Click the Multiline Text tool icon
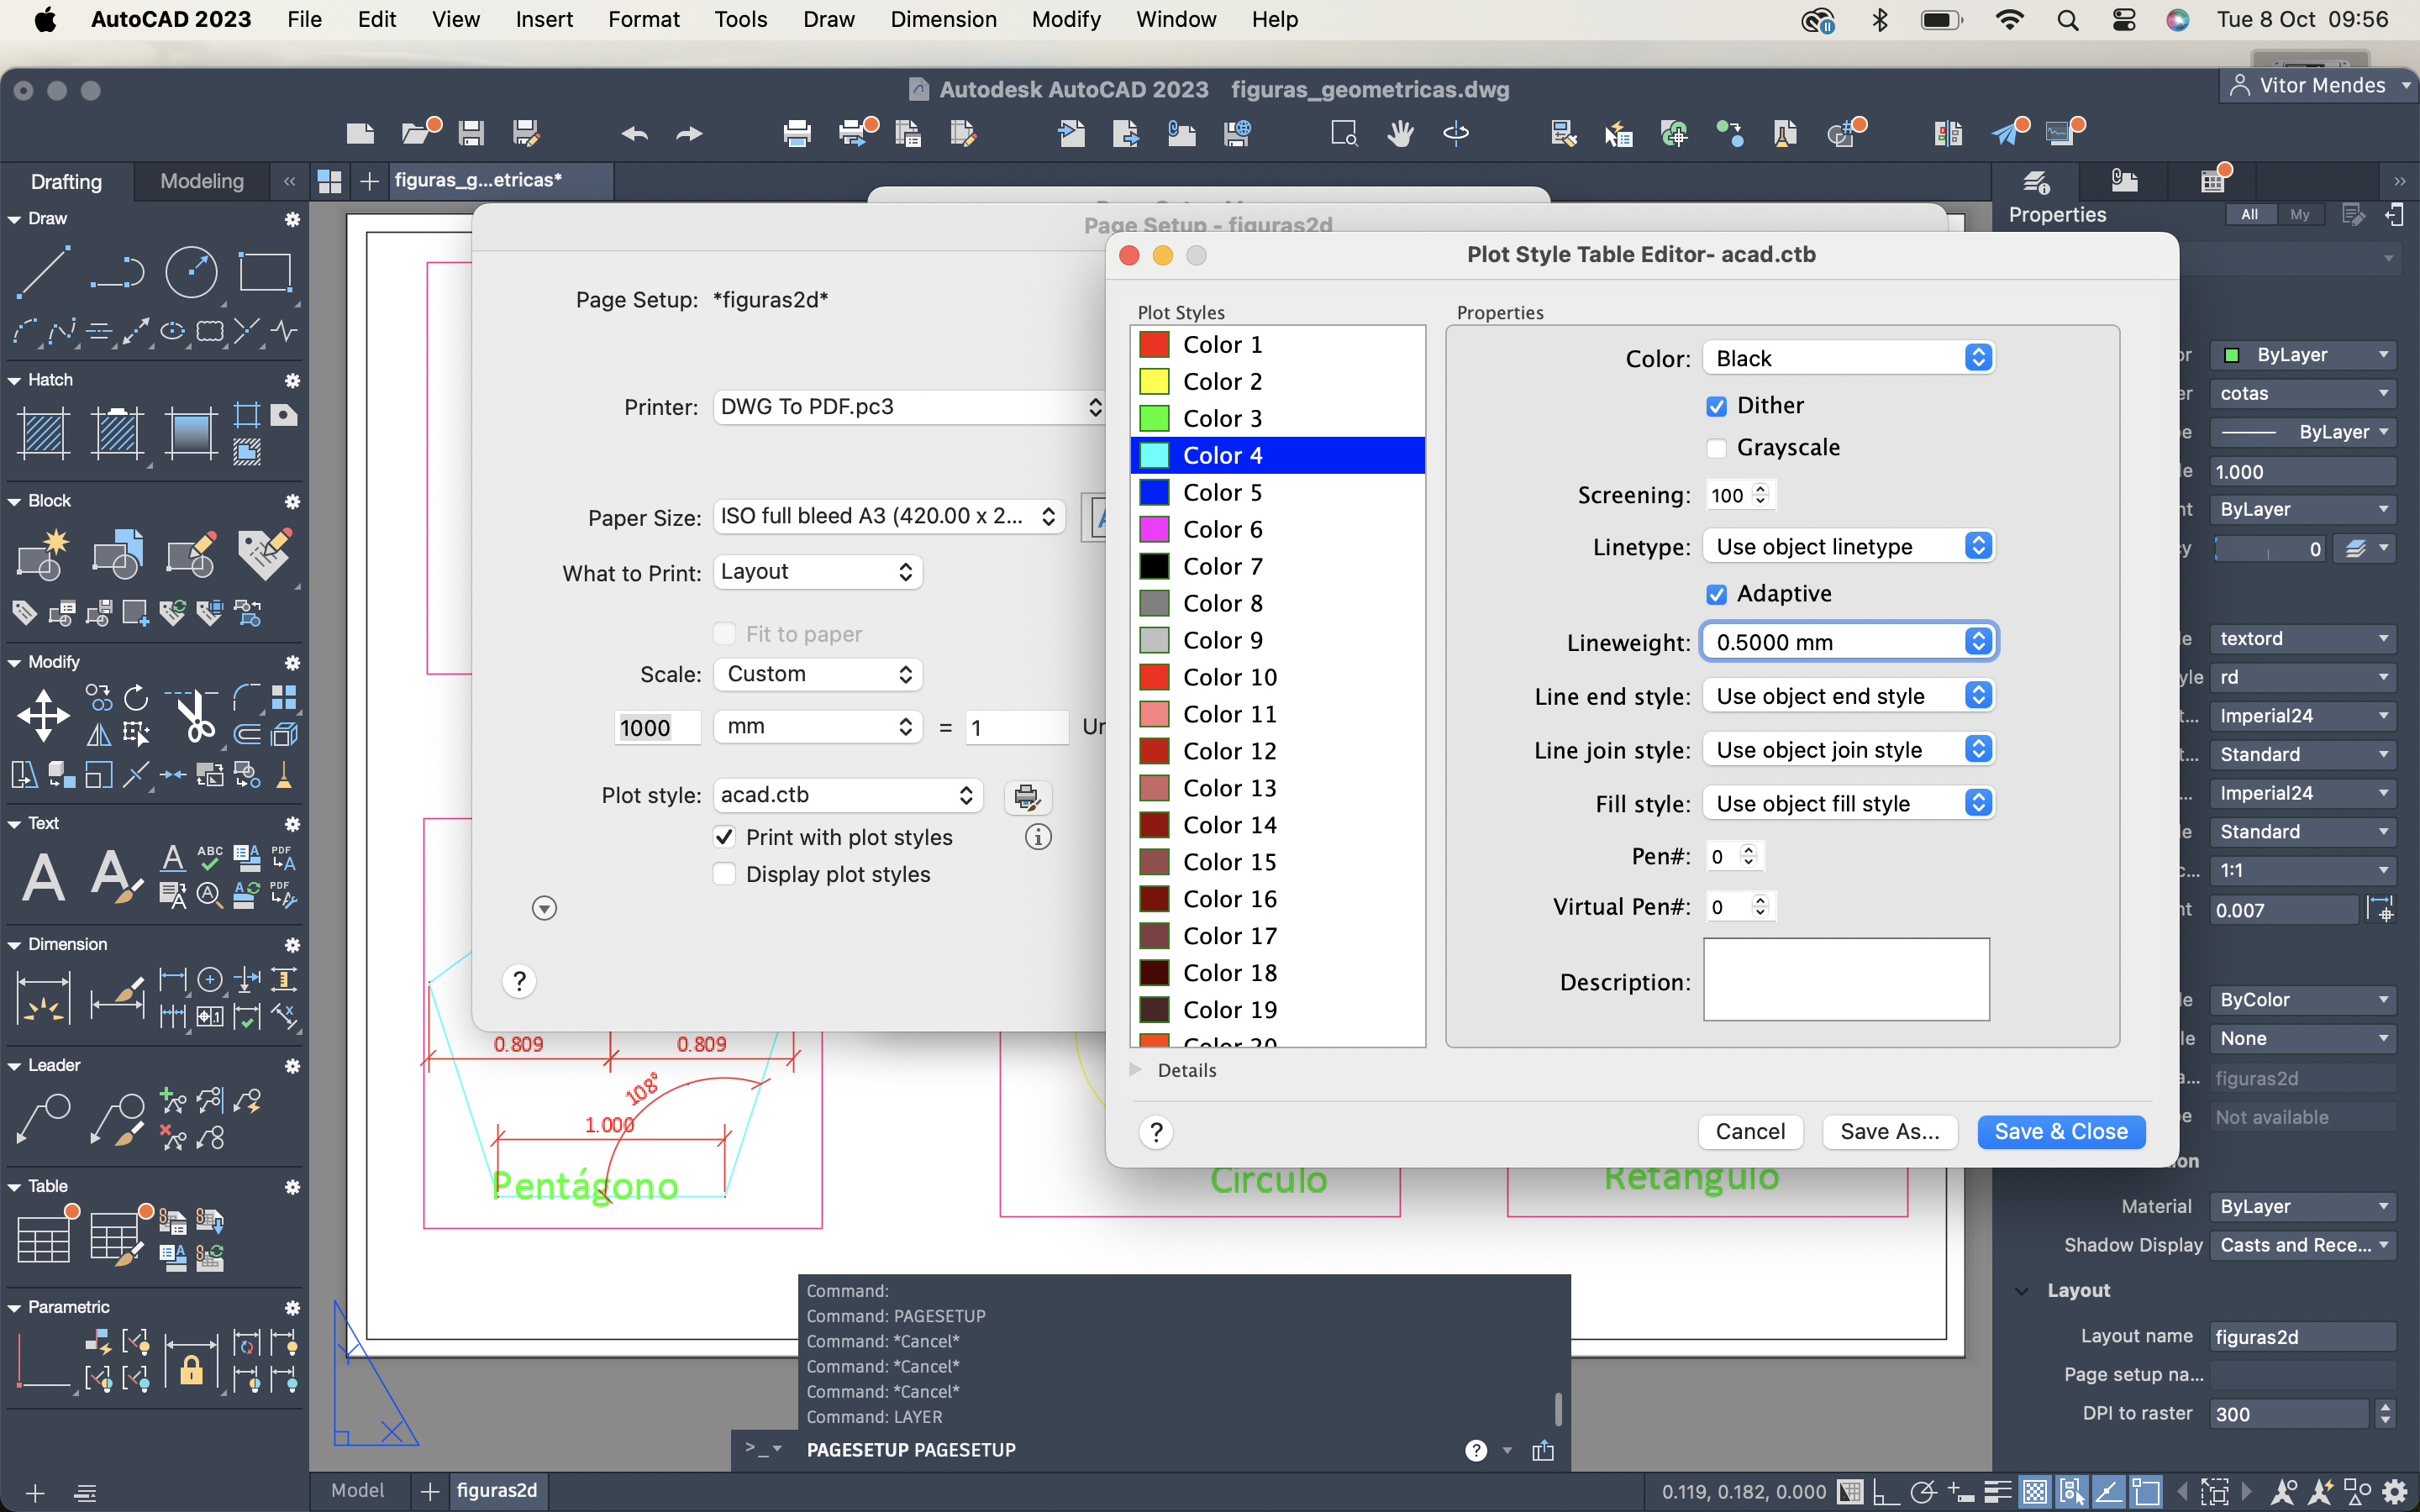Image resolution: width=2420 pixels, height=1512 pixels. pos(43,877)
